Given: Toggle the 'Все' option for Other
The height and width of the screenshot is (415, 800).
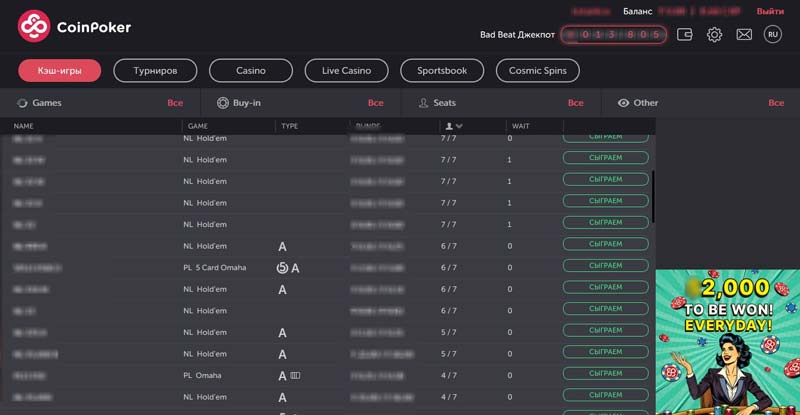Looking at the screenshot, I should pyautogui.click(x=775, y=103).
